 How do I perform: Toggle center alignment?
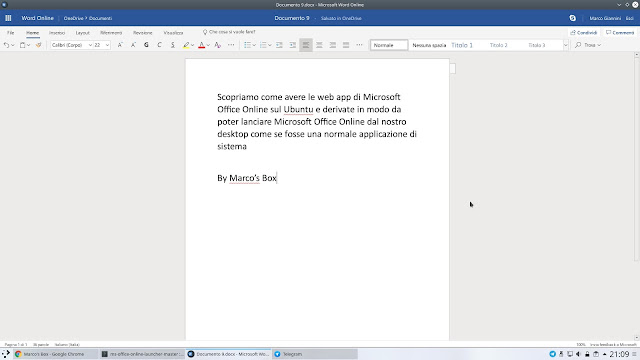point(319,45)
